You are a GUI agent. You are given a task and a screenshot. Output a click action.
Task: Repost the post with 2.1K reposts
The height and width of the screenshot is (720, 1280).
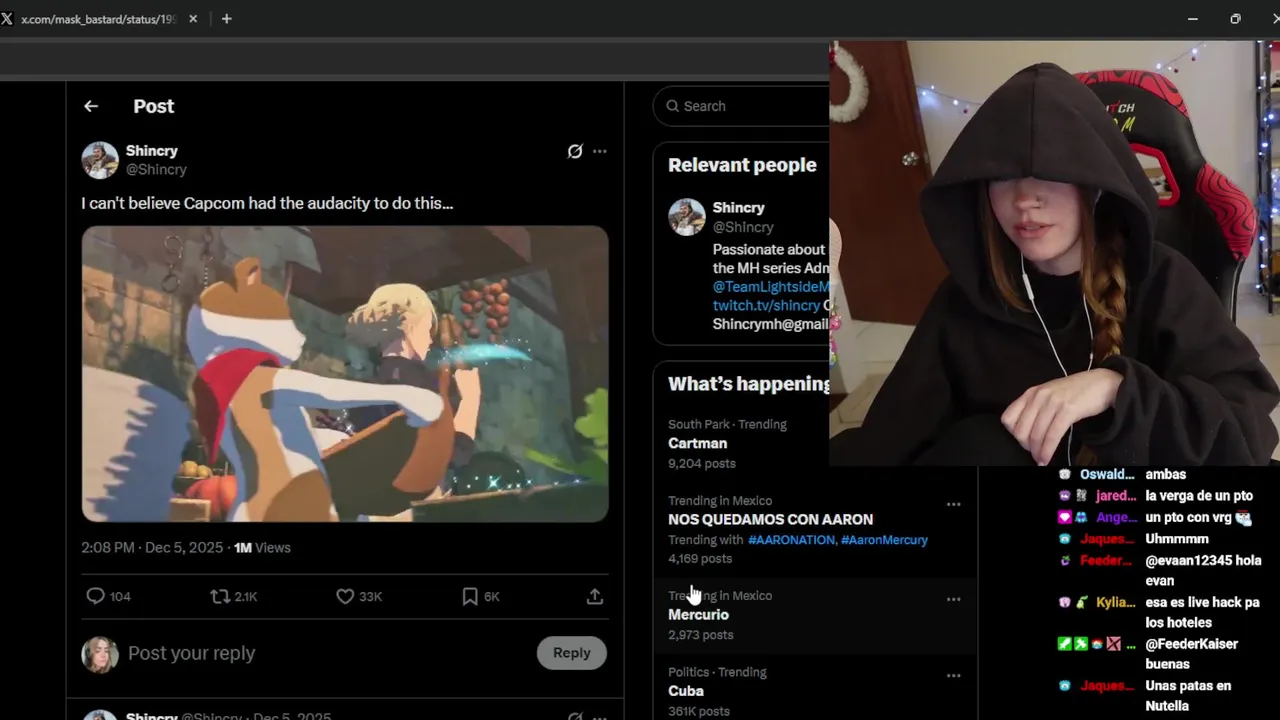point(220,596)
